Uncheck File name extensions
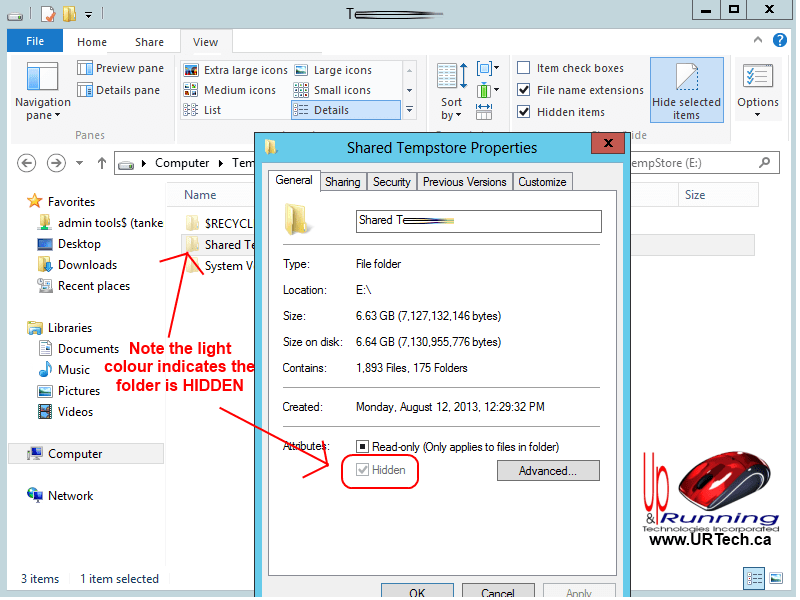 tap(524, 90)
